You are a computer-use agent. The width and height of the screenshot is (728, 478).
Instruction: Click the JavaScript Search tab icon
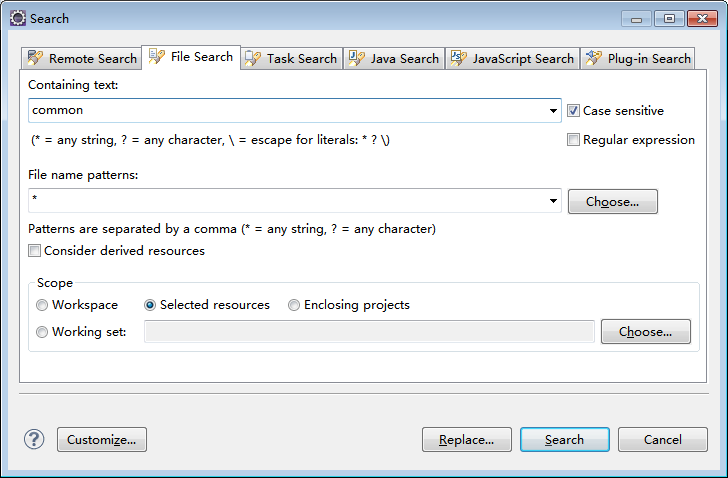[459, 59]
